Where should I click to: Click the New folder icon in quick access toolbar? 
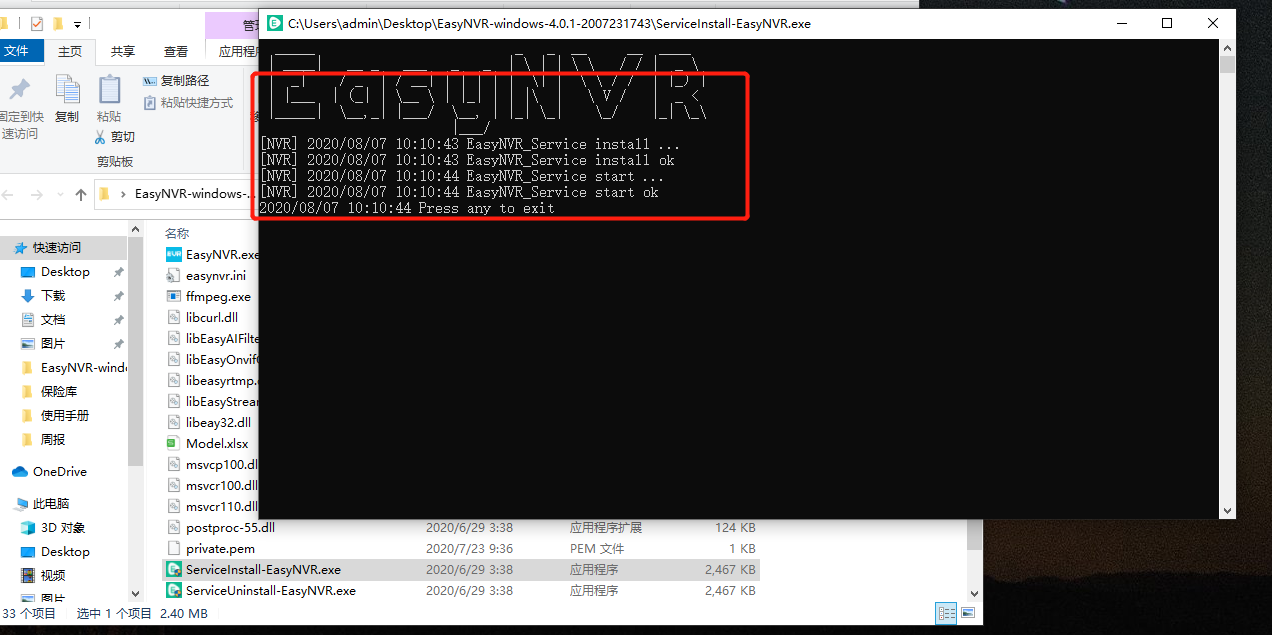click(x=58, y=23)
